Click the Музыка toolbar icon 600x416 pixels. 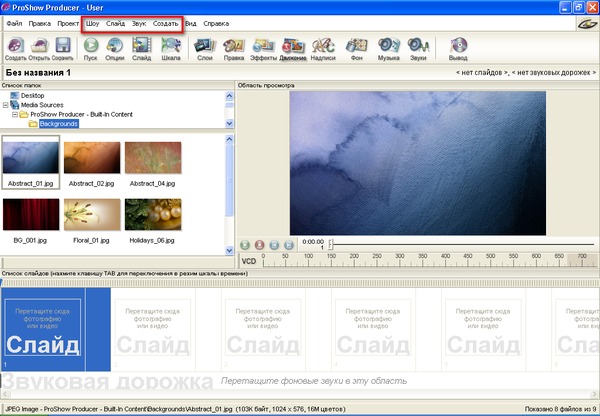click(388, 49)
